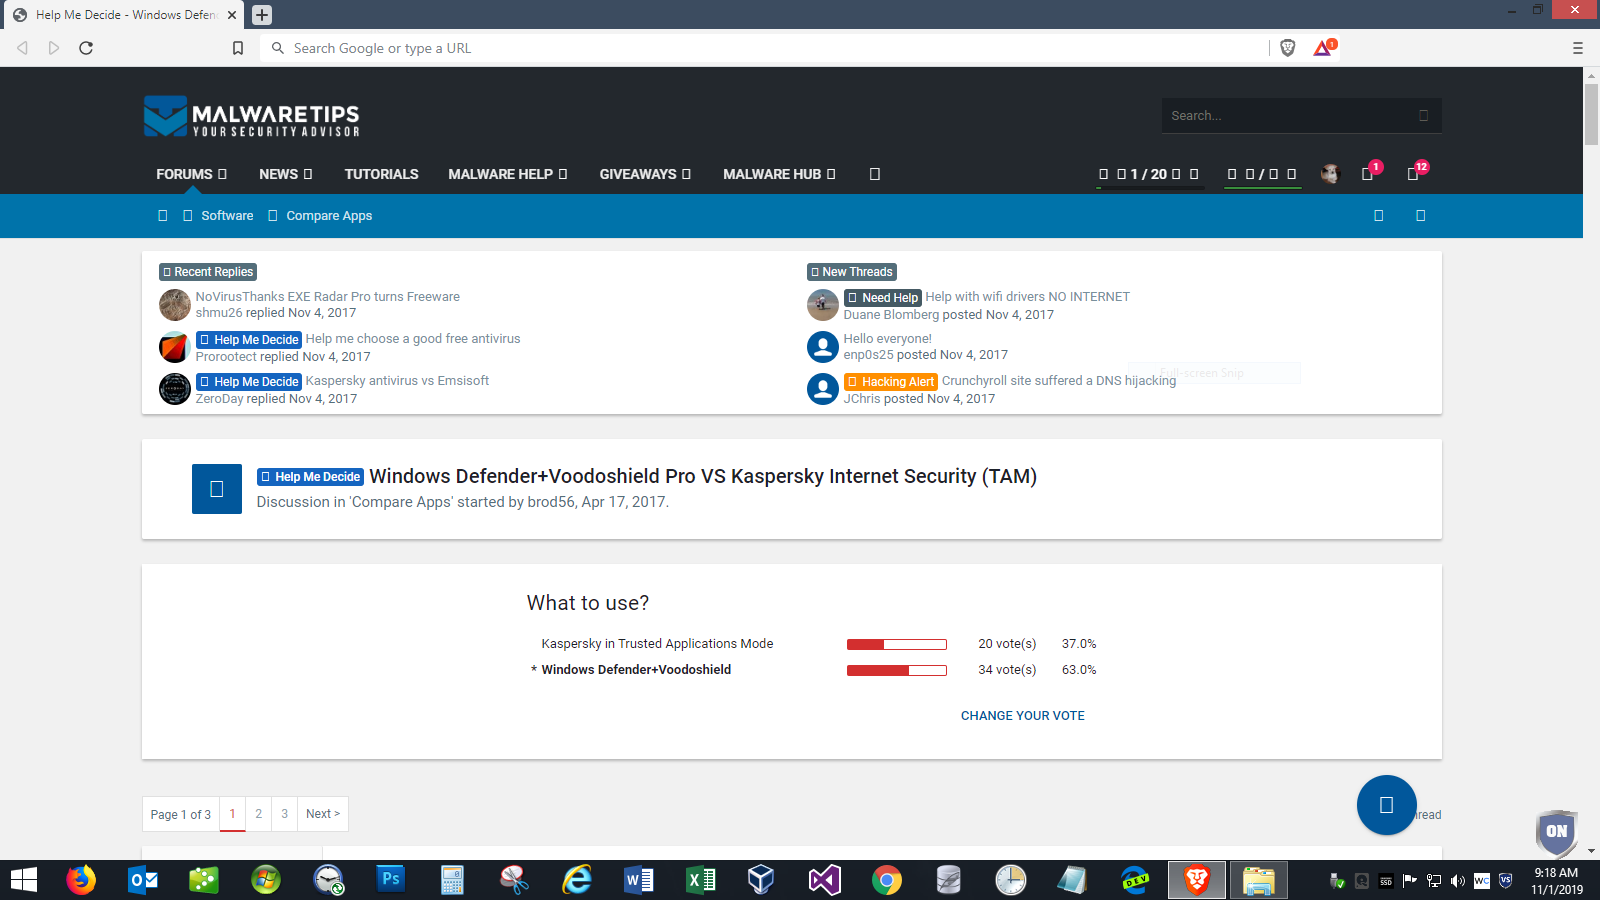Viewport: 1600px width, 900px height.
Task: Open JChris's avatar in New Threads
Action: click(823, 389)
